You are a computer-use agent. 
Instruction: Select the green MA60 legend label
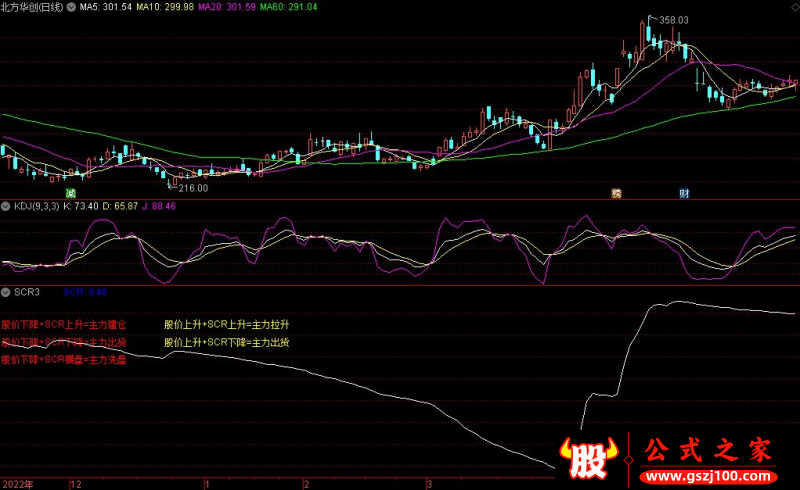click(x=288, y=7)
